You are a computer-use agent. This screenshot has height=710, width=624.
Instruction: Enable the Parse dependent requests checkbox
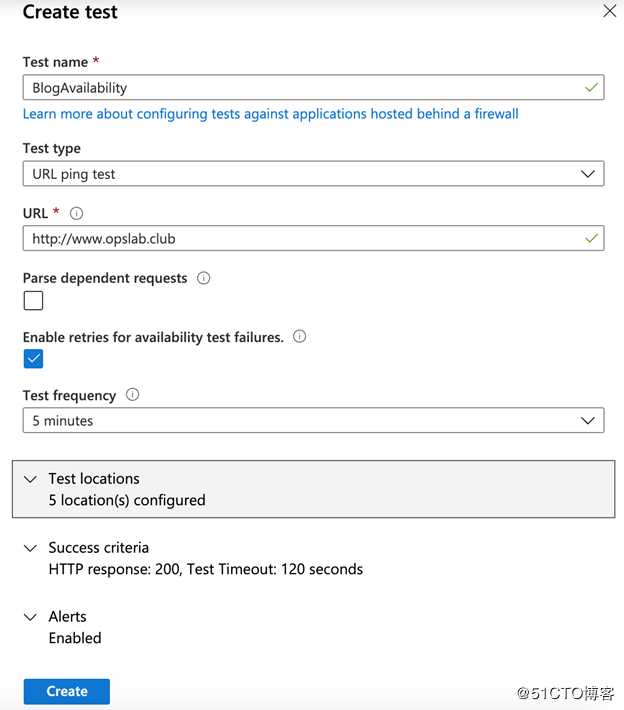click(x=34, y=301)
